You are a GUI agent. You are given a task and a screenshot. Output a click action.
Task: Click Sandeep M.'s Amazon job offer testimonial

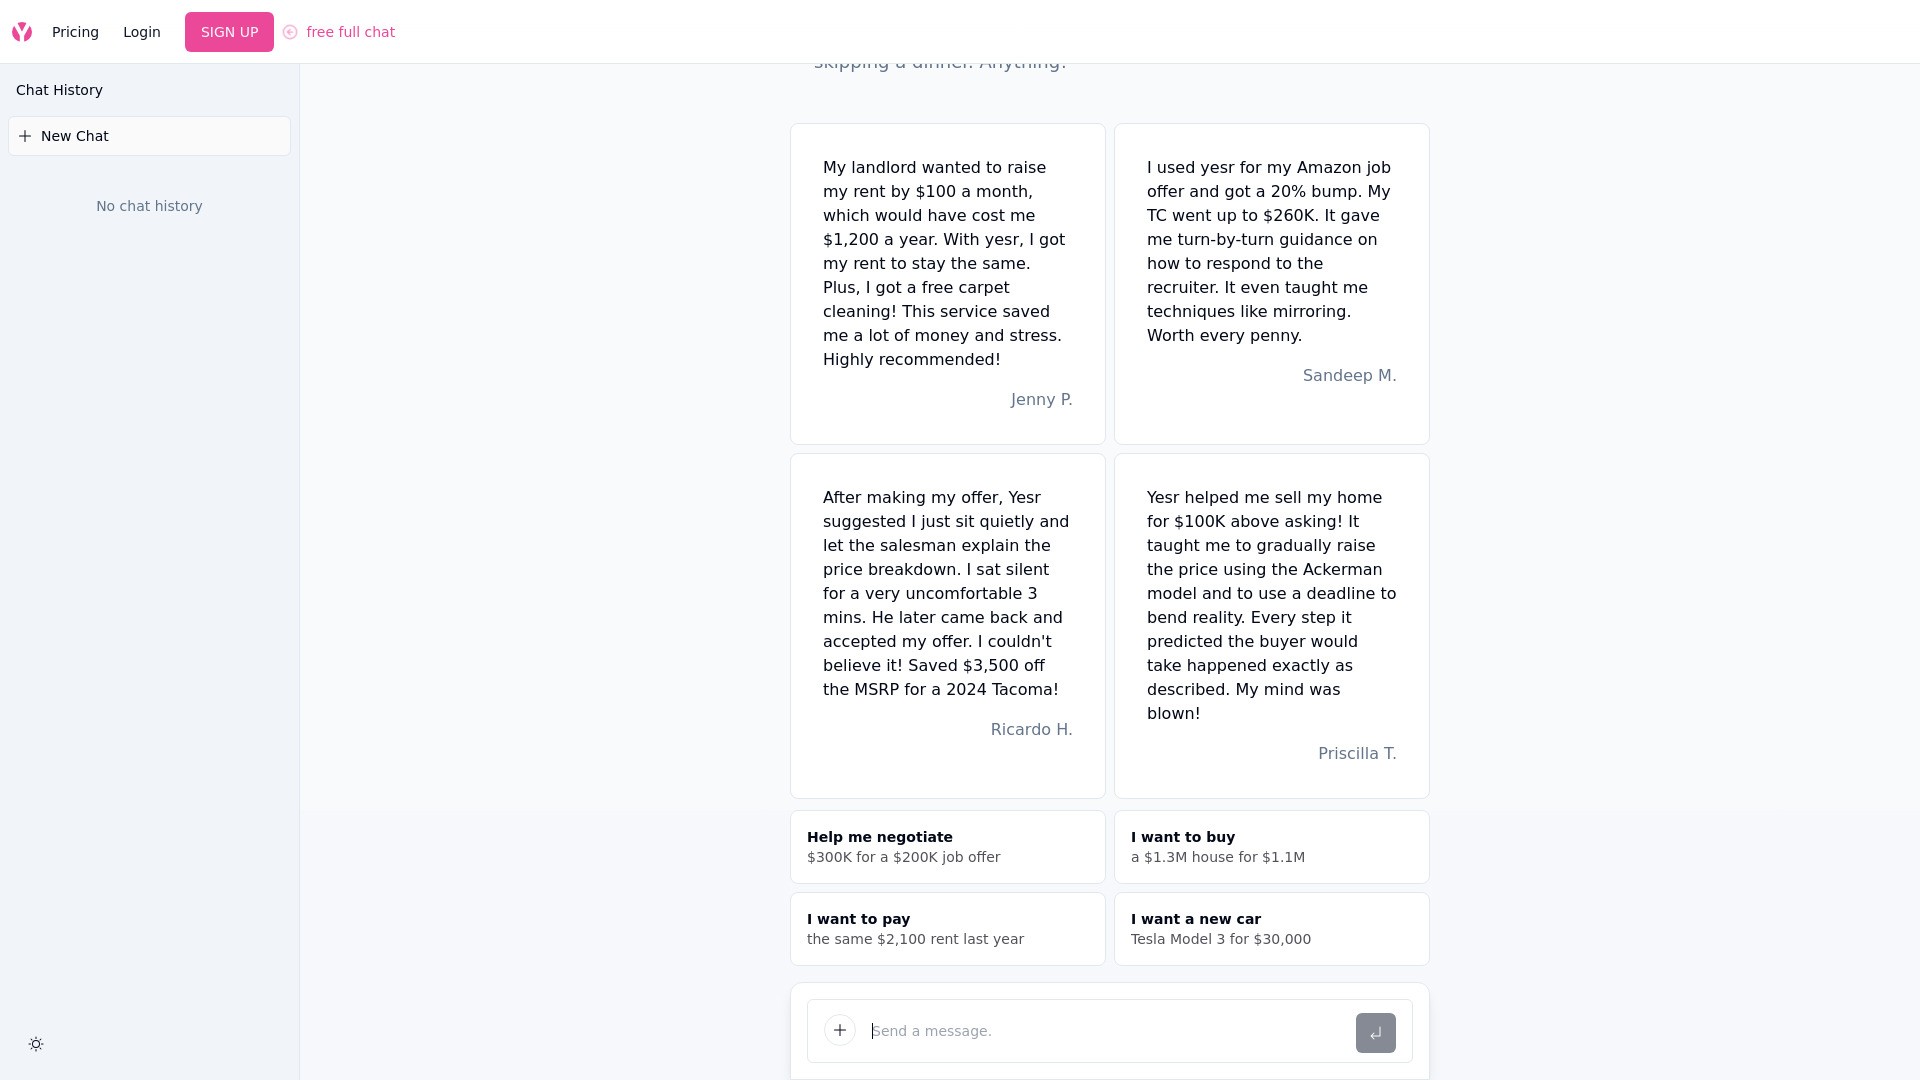pos(1271,284)
